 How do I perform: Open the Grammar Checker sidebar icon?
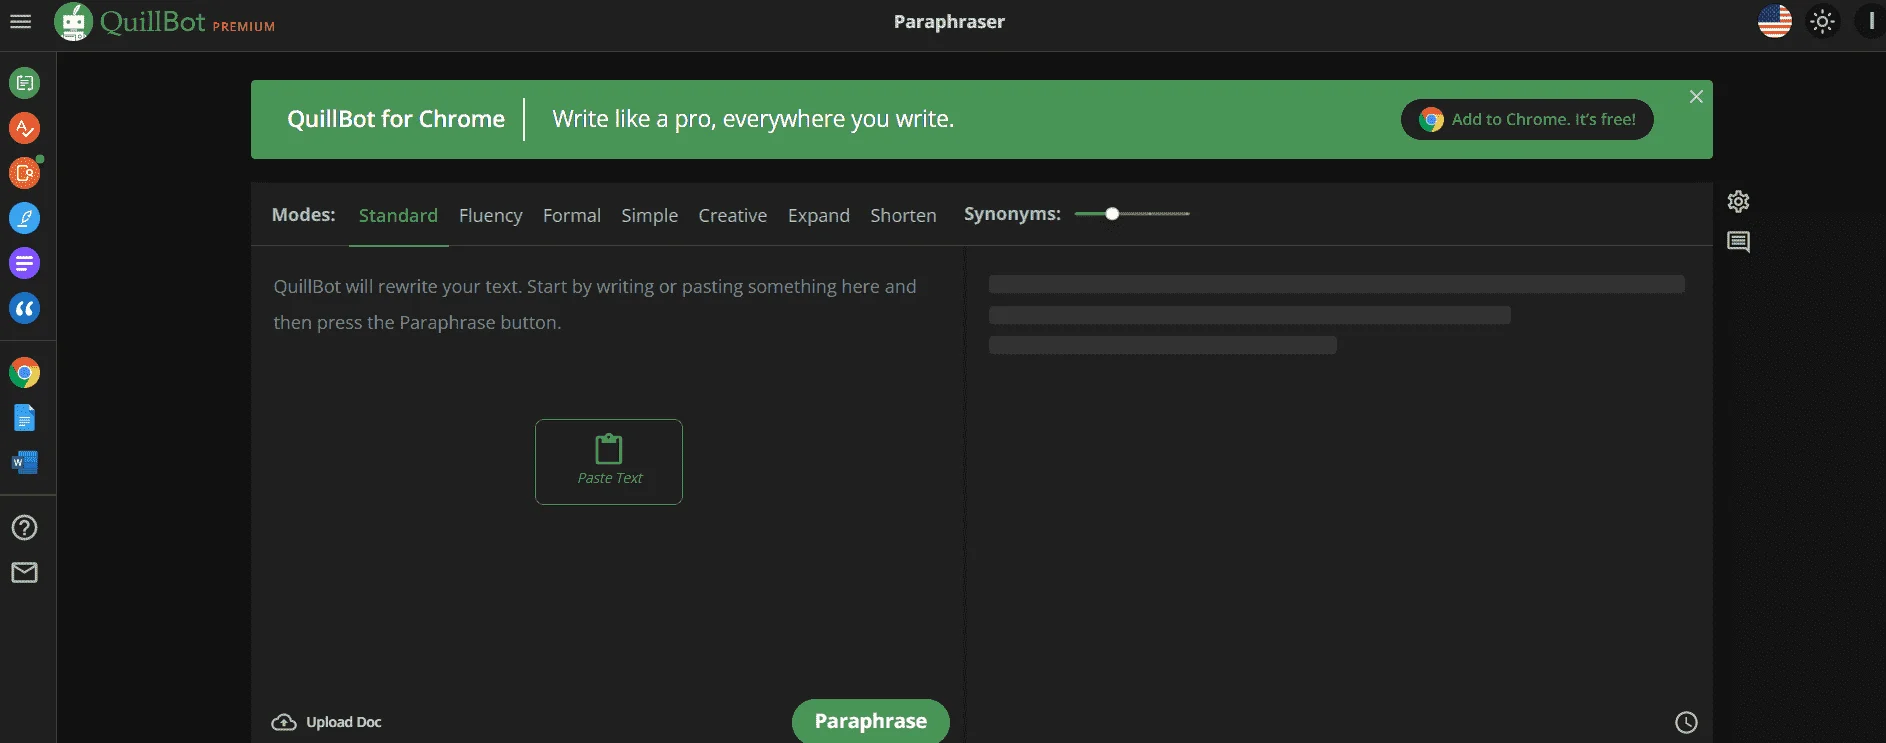[x=25, y=128]
